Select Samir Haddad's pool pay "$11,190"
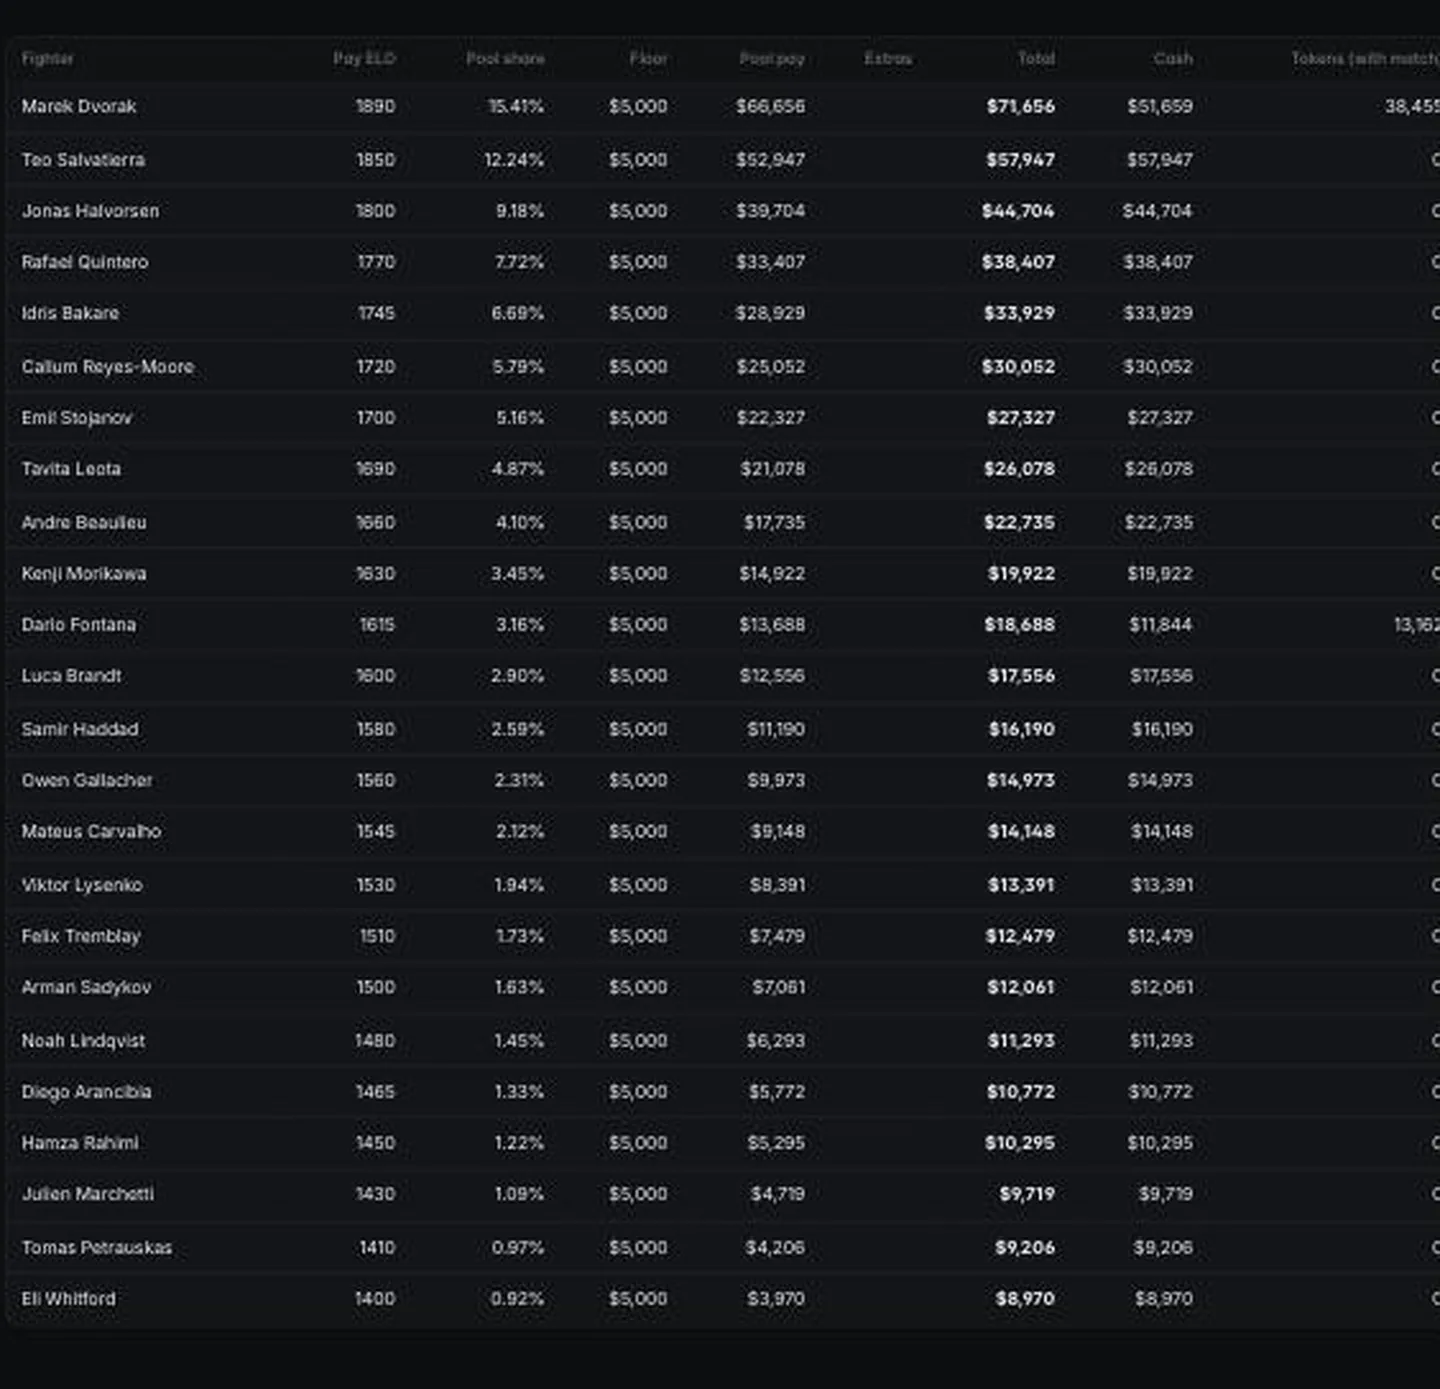 pos(776,730)
